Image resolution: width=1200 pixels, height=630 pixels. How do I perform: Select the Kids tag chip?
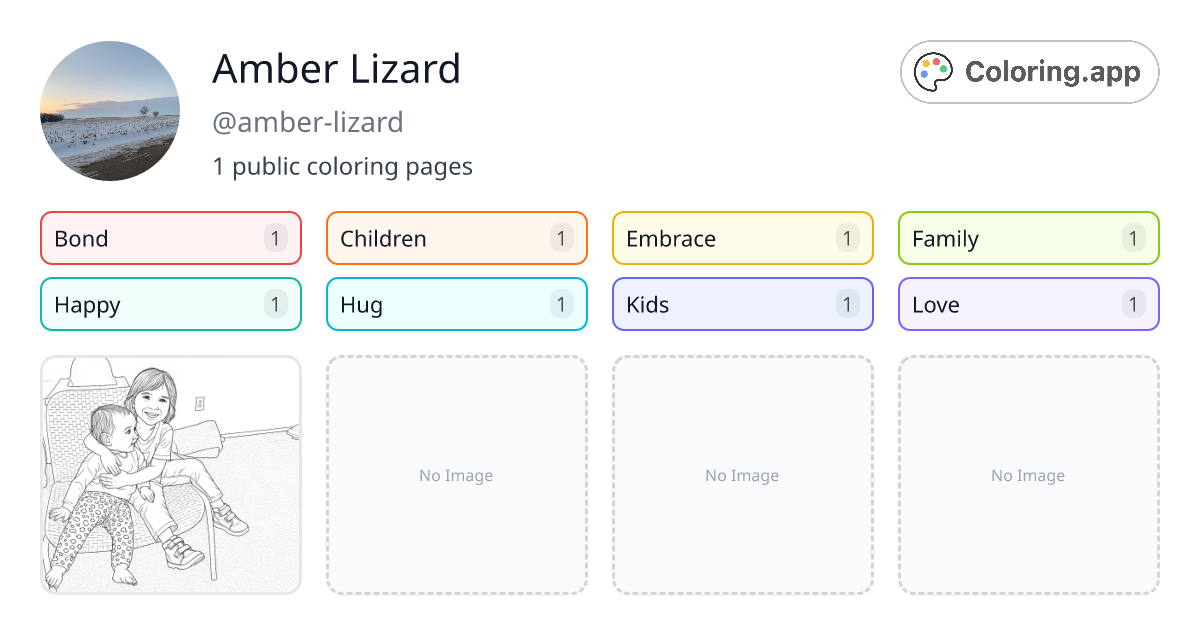(742, 304)
